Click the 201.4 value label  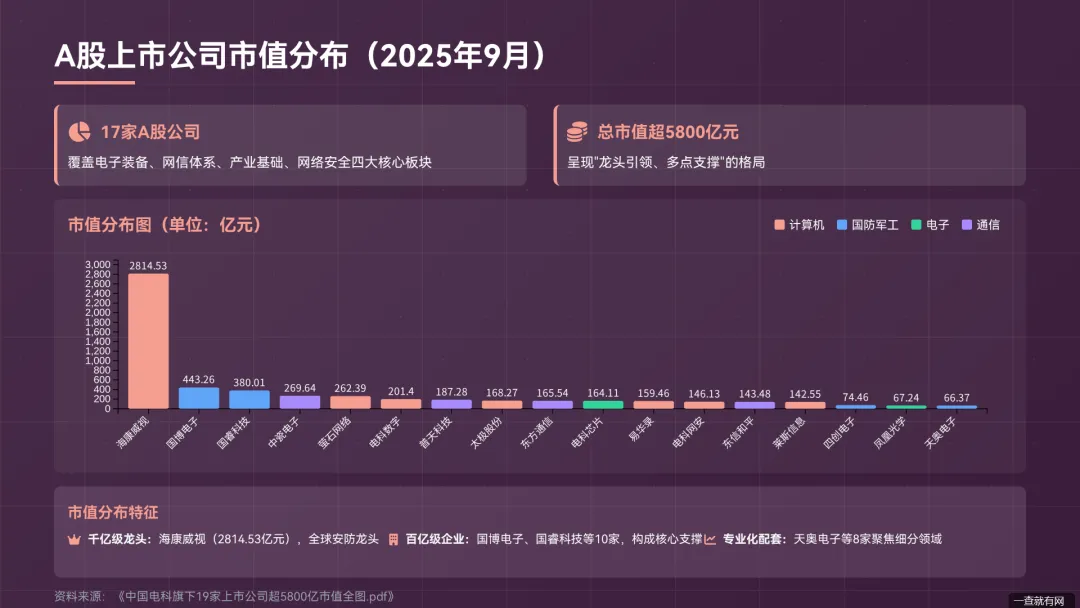pyautogui.click(x=401, y=391)
